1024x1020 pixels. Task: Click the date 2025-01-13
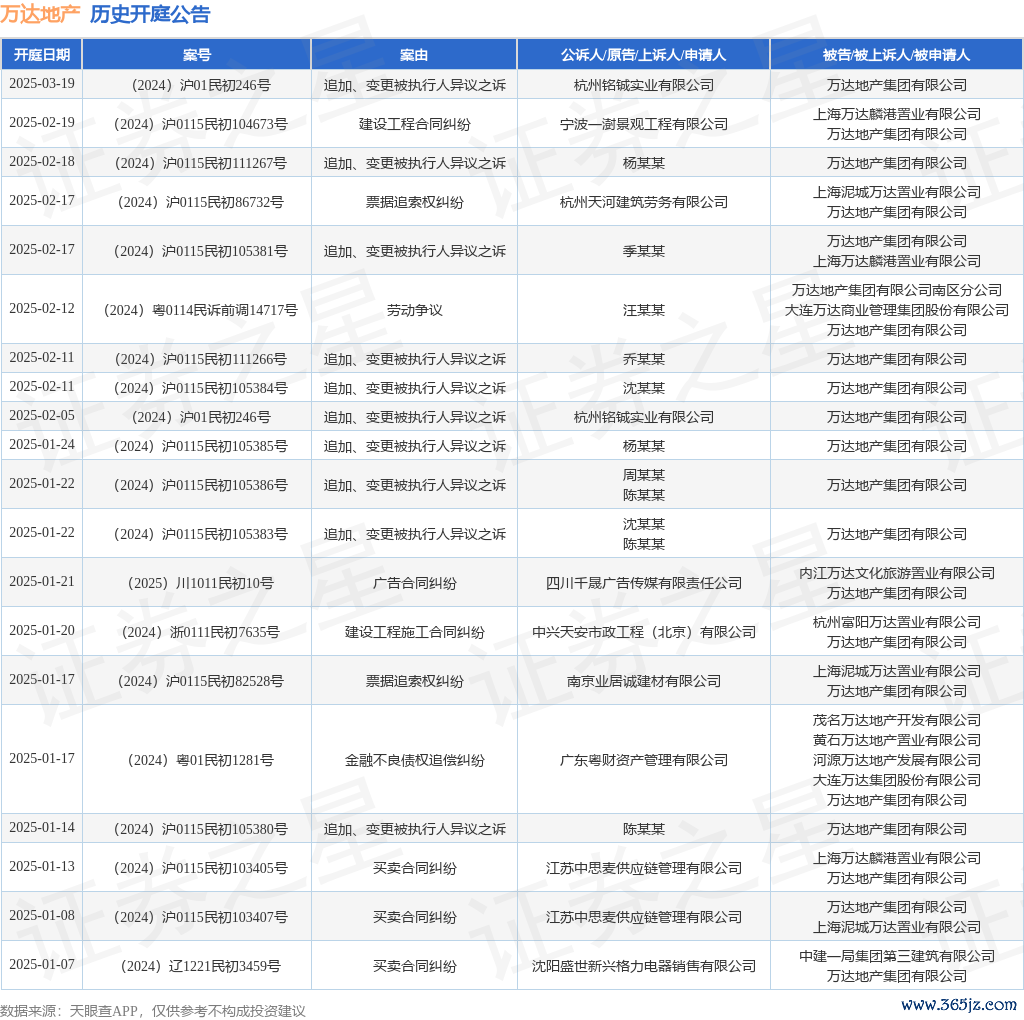coord(42,867)
